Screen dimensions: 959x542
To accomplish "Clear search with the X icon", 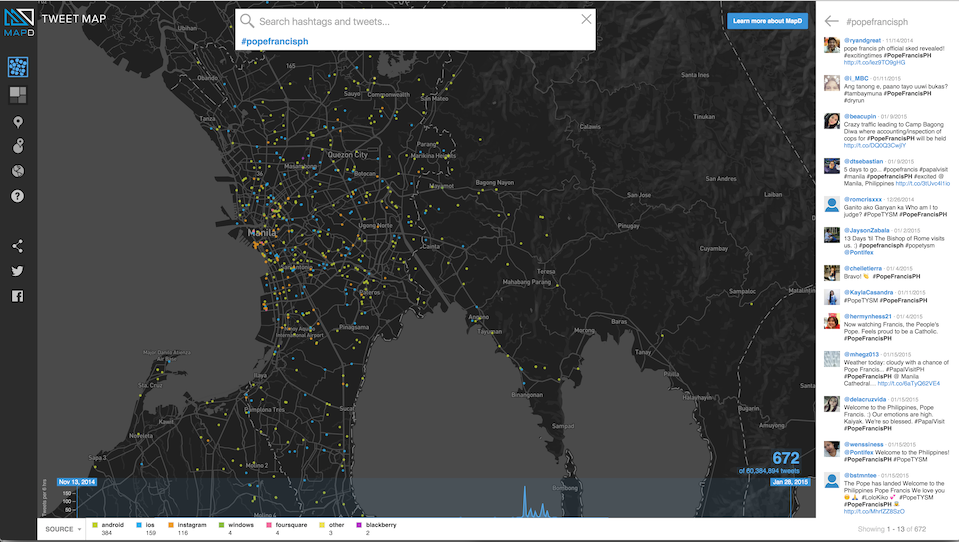I will (586, 20).
